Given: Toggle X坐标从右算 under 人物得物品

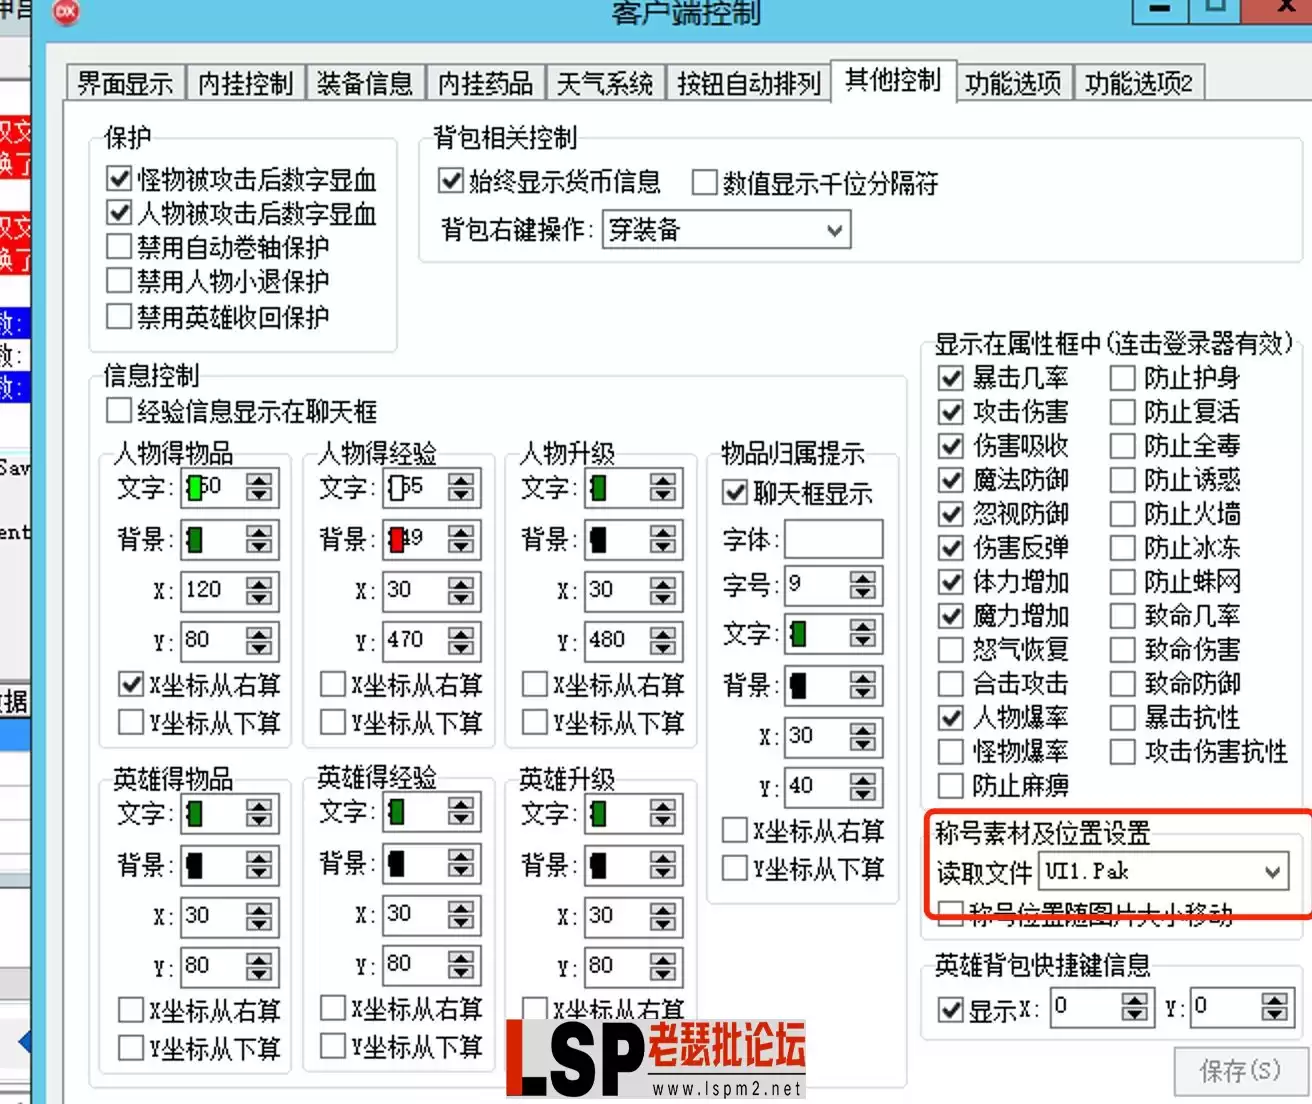Looking at the screenshot, I should (x=131, y=684).
